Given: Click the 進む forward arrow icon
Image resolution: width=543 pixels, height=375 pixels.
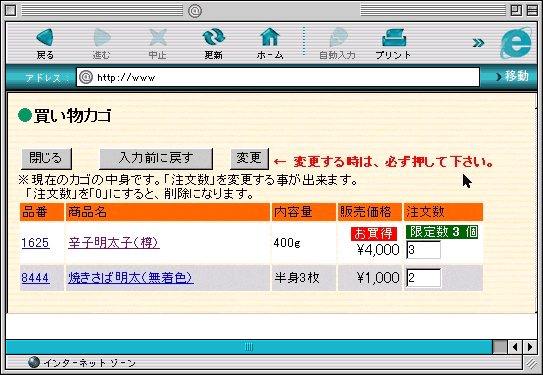Looking at the screenshot, I should point(102,37).
